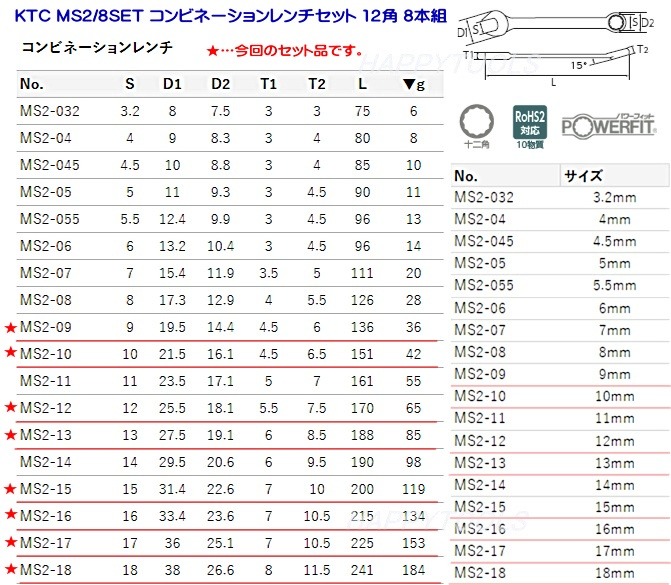Click the D1 column header
Screen dimensions: 671x585
pyautogui.click(x=172, y=84)
